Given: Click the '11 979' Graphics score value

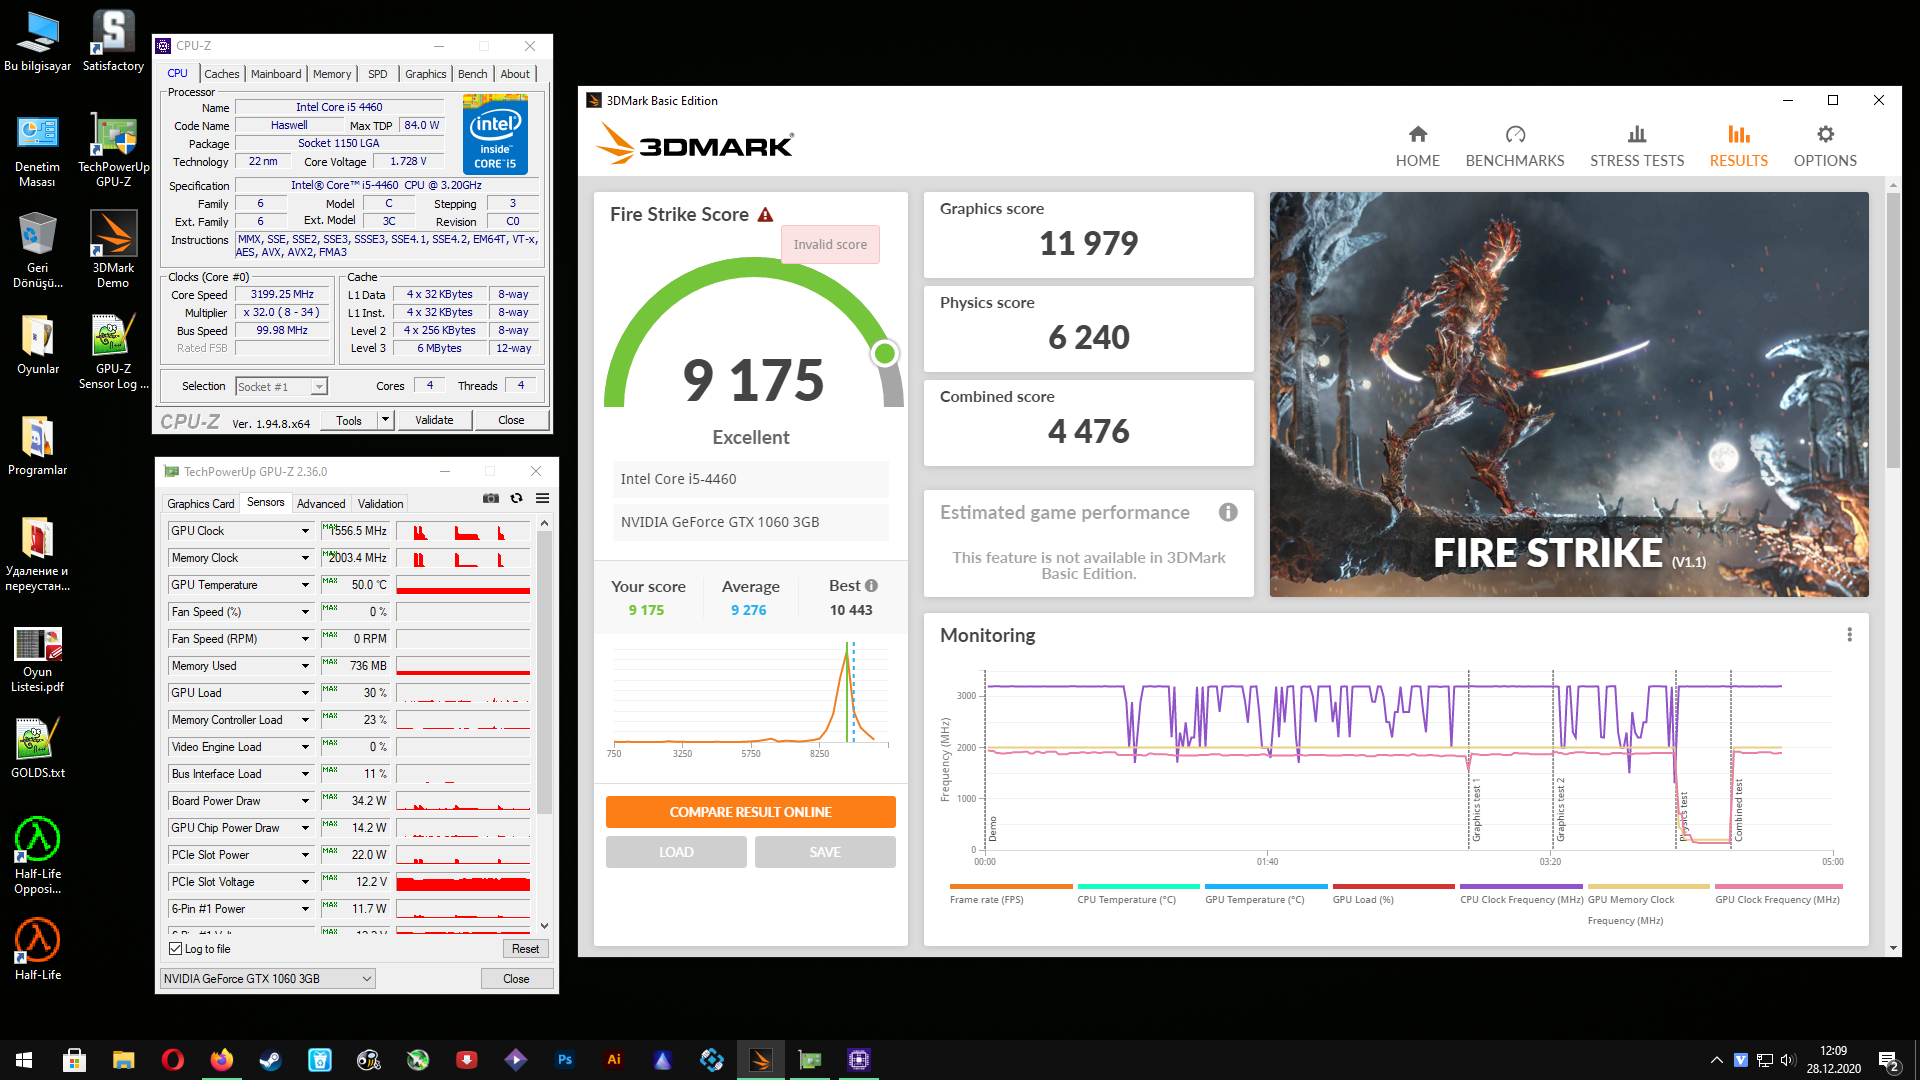Looking at the screenshot, I should click(x=1088, y=243).
